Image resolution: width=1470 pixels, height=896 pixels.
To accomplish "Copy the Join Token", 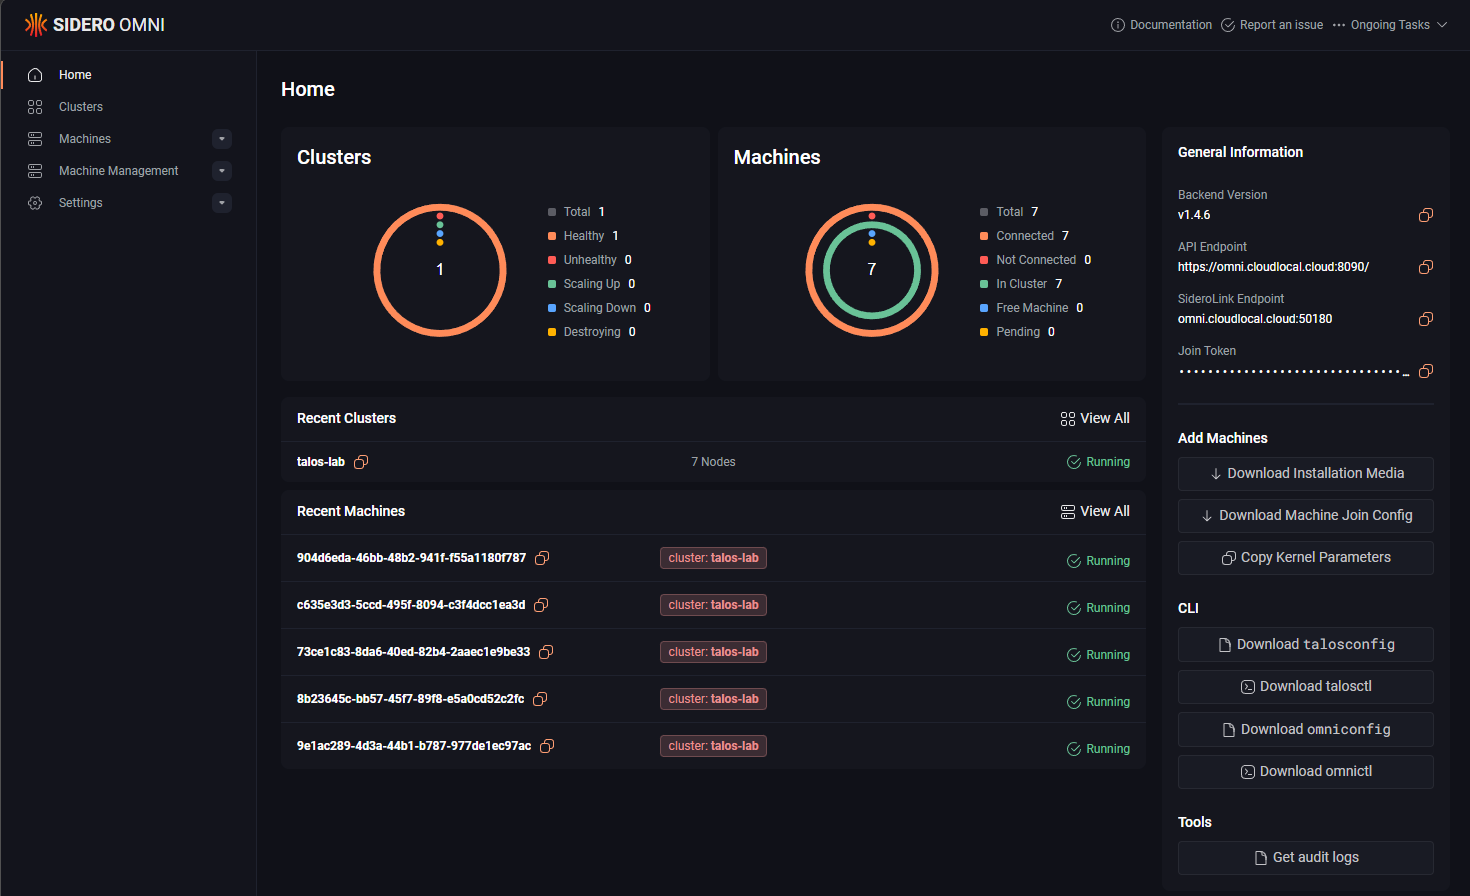I will coord(1426,371).
